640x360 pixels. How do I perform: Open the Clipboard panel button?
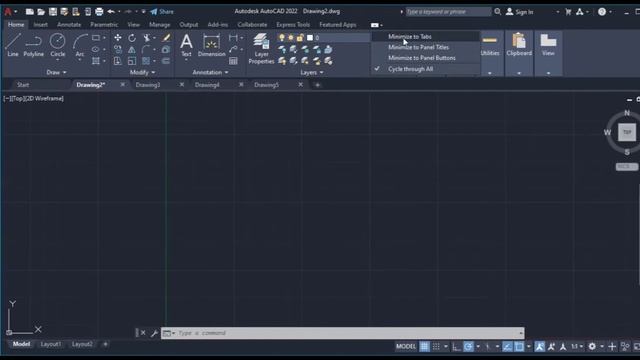point(519,53)
